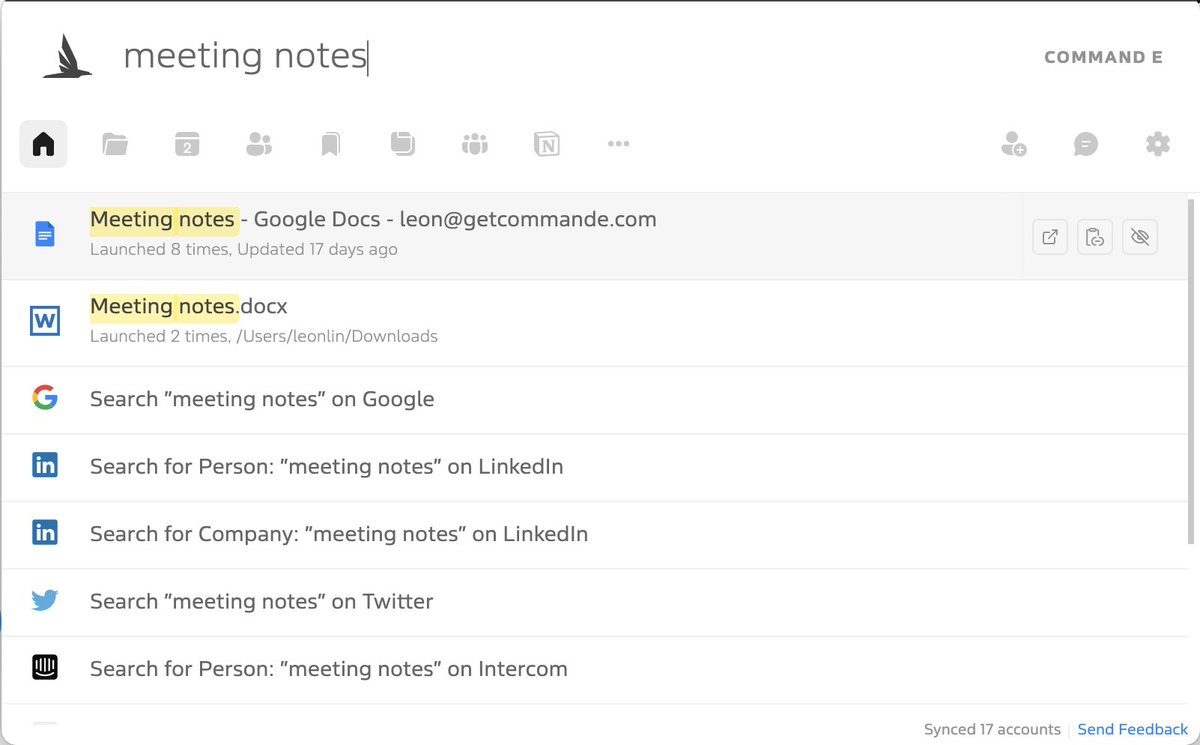Viewport: 1200px width, 745px height.
Task: Click the Twitter bird icon
Action: click(45, 601)
